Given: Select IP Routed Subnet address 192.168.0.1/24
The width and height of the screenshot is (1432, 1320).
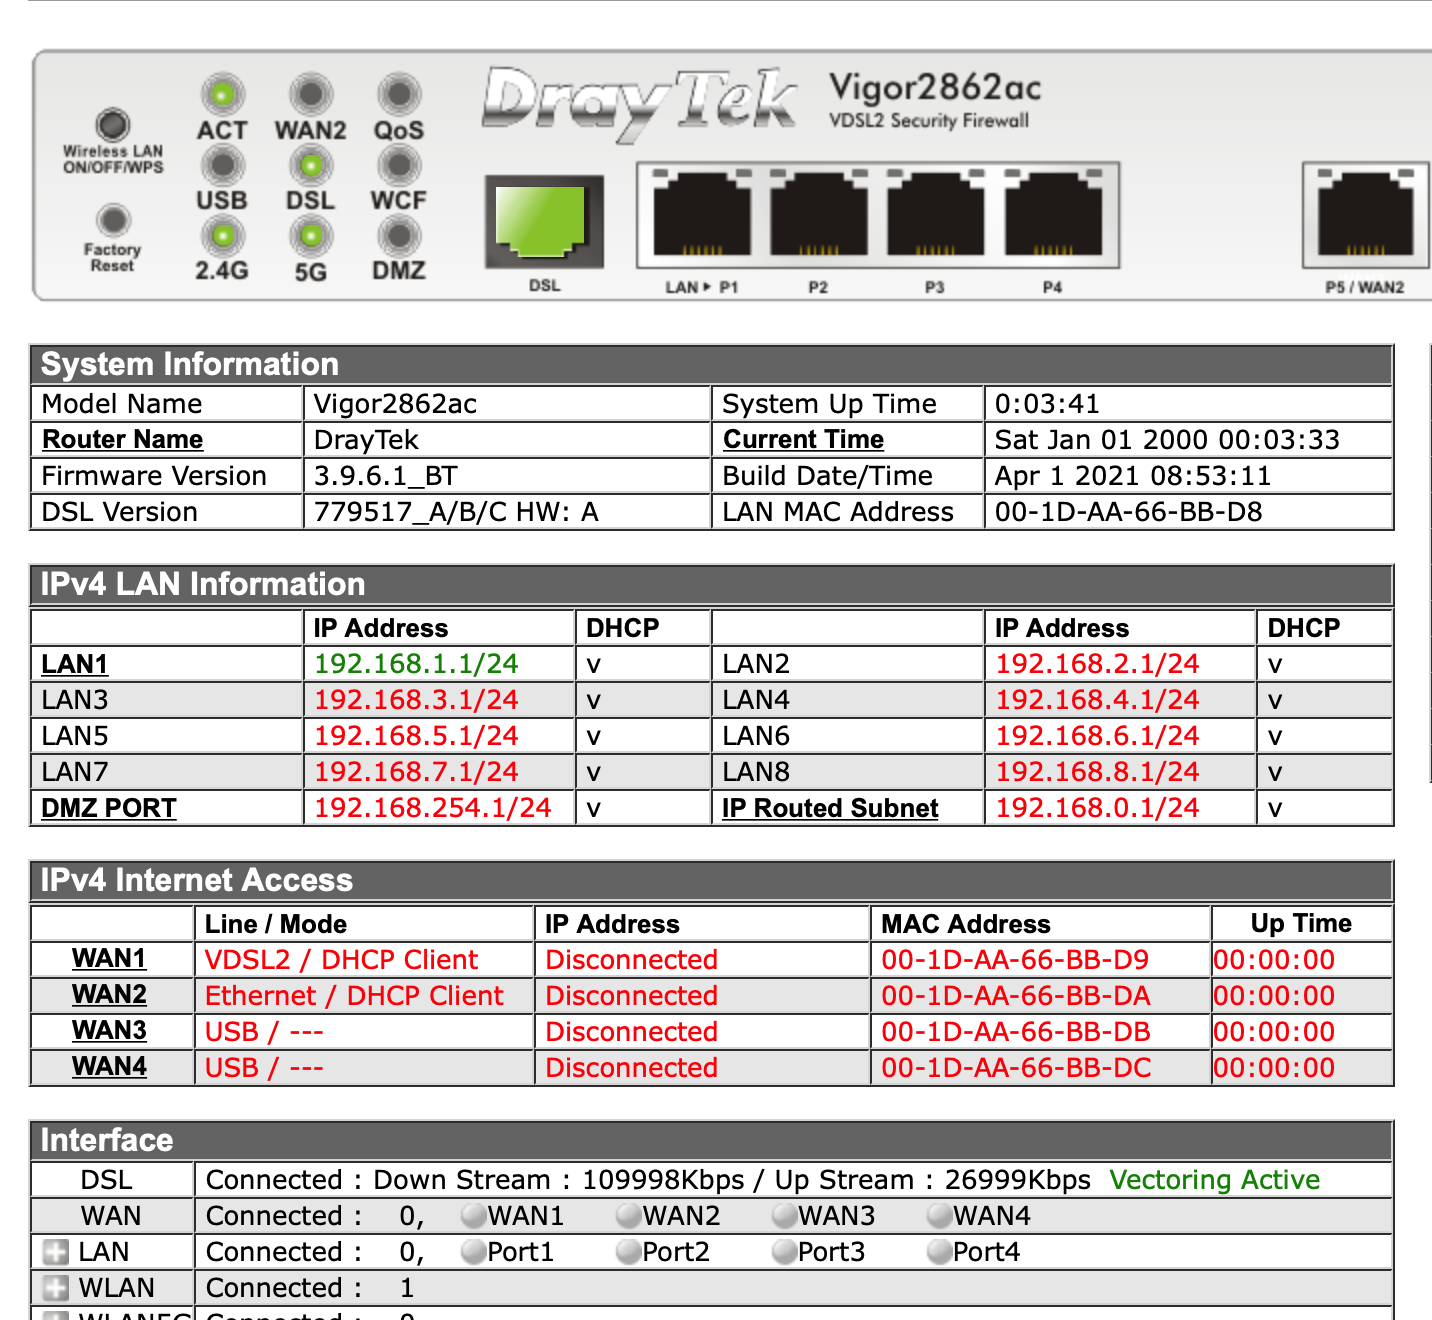Looking at the screenshot, I should click(x=1097, y=808).
